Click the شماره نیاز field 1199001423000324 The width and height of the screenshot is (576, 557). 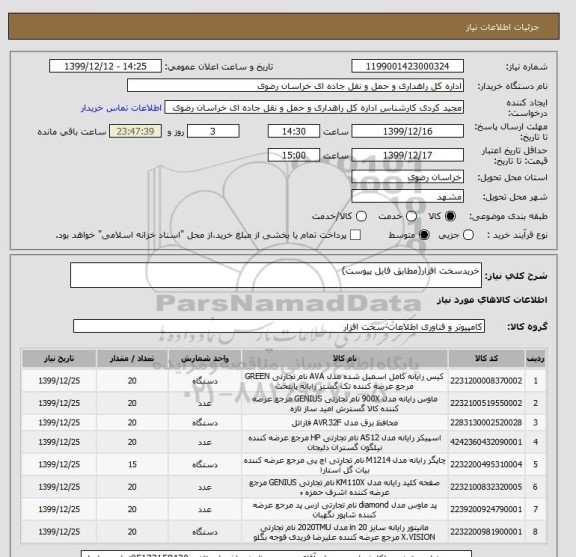click(407, 67)
